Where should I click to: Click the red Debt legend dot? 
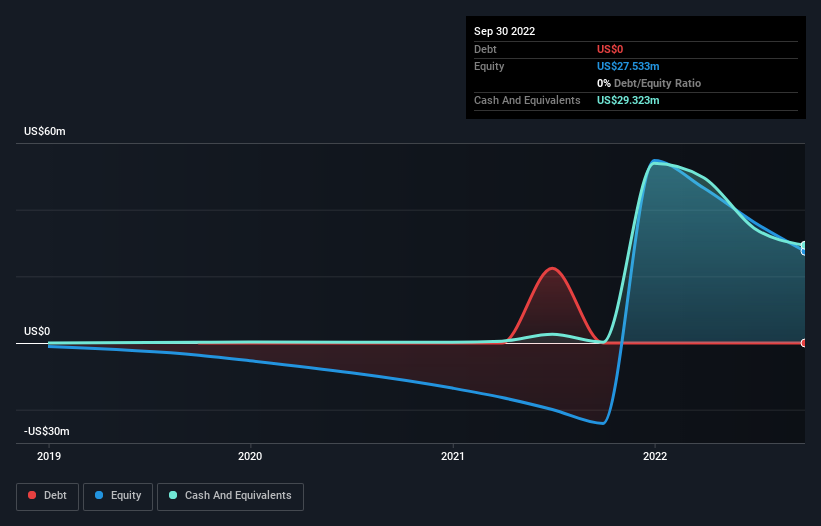pos(32,495)
